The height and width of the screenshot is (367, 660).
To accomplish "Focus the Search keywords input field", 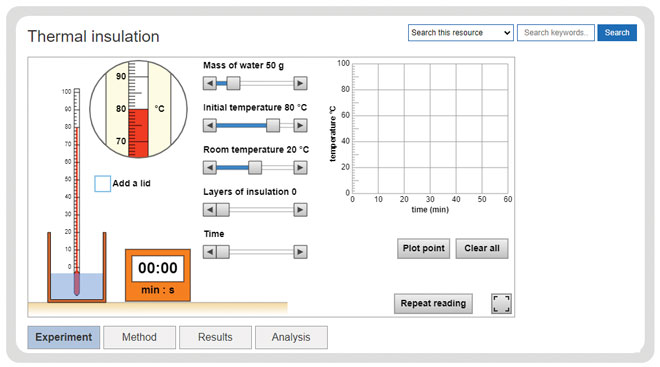I will 556,32.
